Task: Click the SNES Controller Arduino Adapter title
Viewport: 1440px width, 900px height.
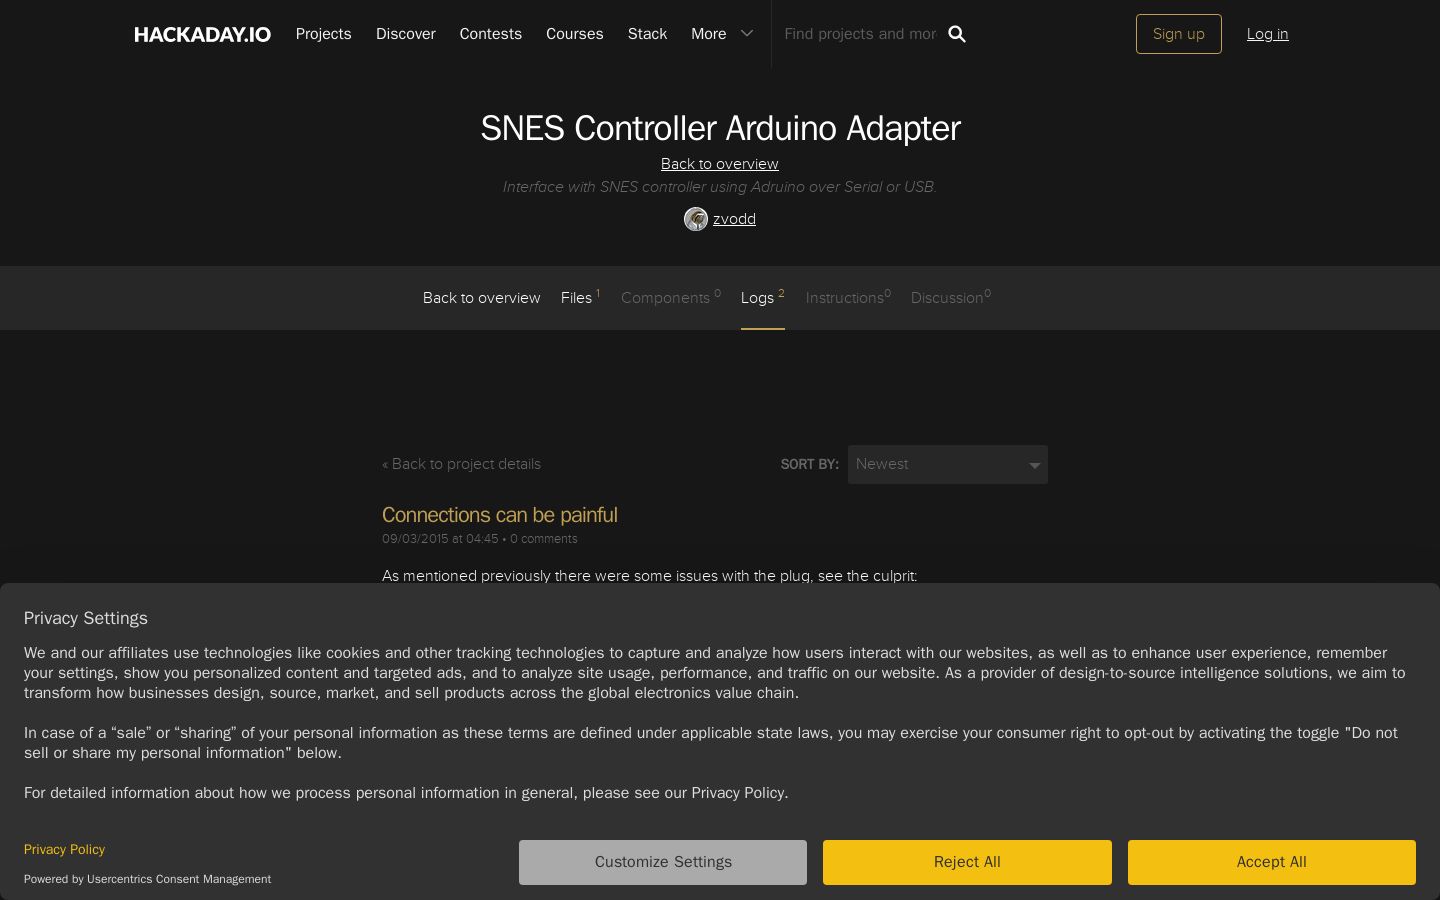Action: (720, 128)
